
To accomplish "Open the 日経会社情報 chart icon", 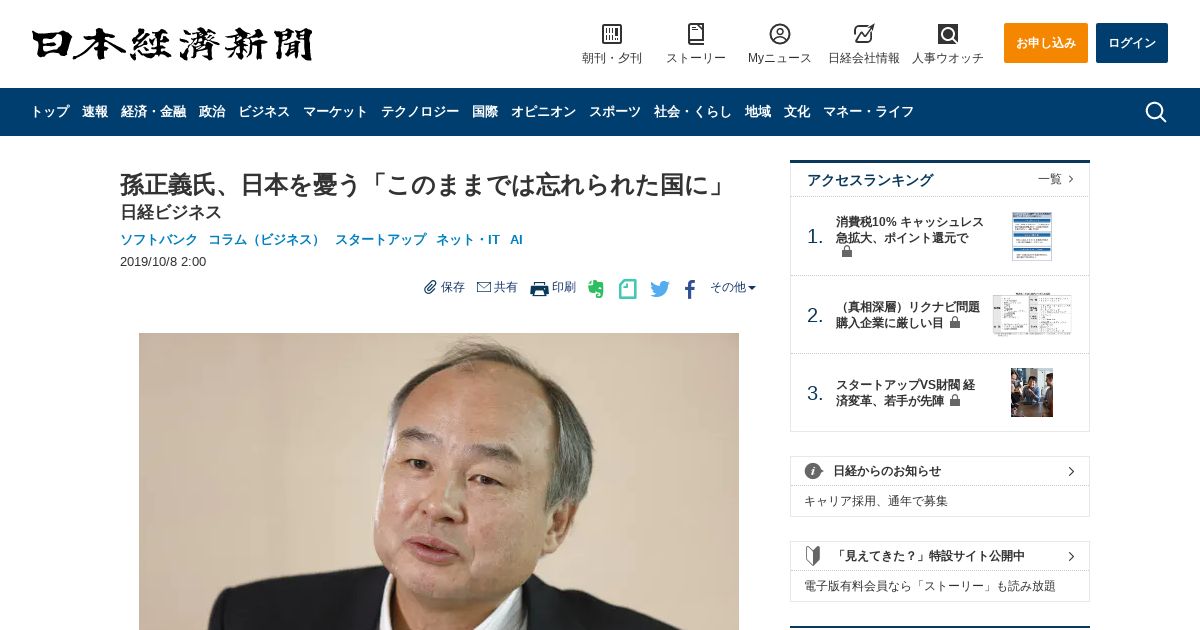I will (x=864, y=34).
